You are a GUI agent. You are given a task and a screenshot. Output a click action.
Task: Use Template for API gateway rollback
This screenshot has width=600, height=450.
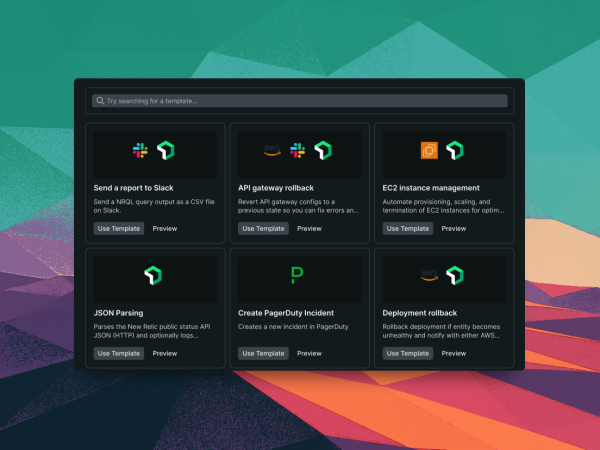(263, 228)
